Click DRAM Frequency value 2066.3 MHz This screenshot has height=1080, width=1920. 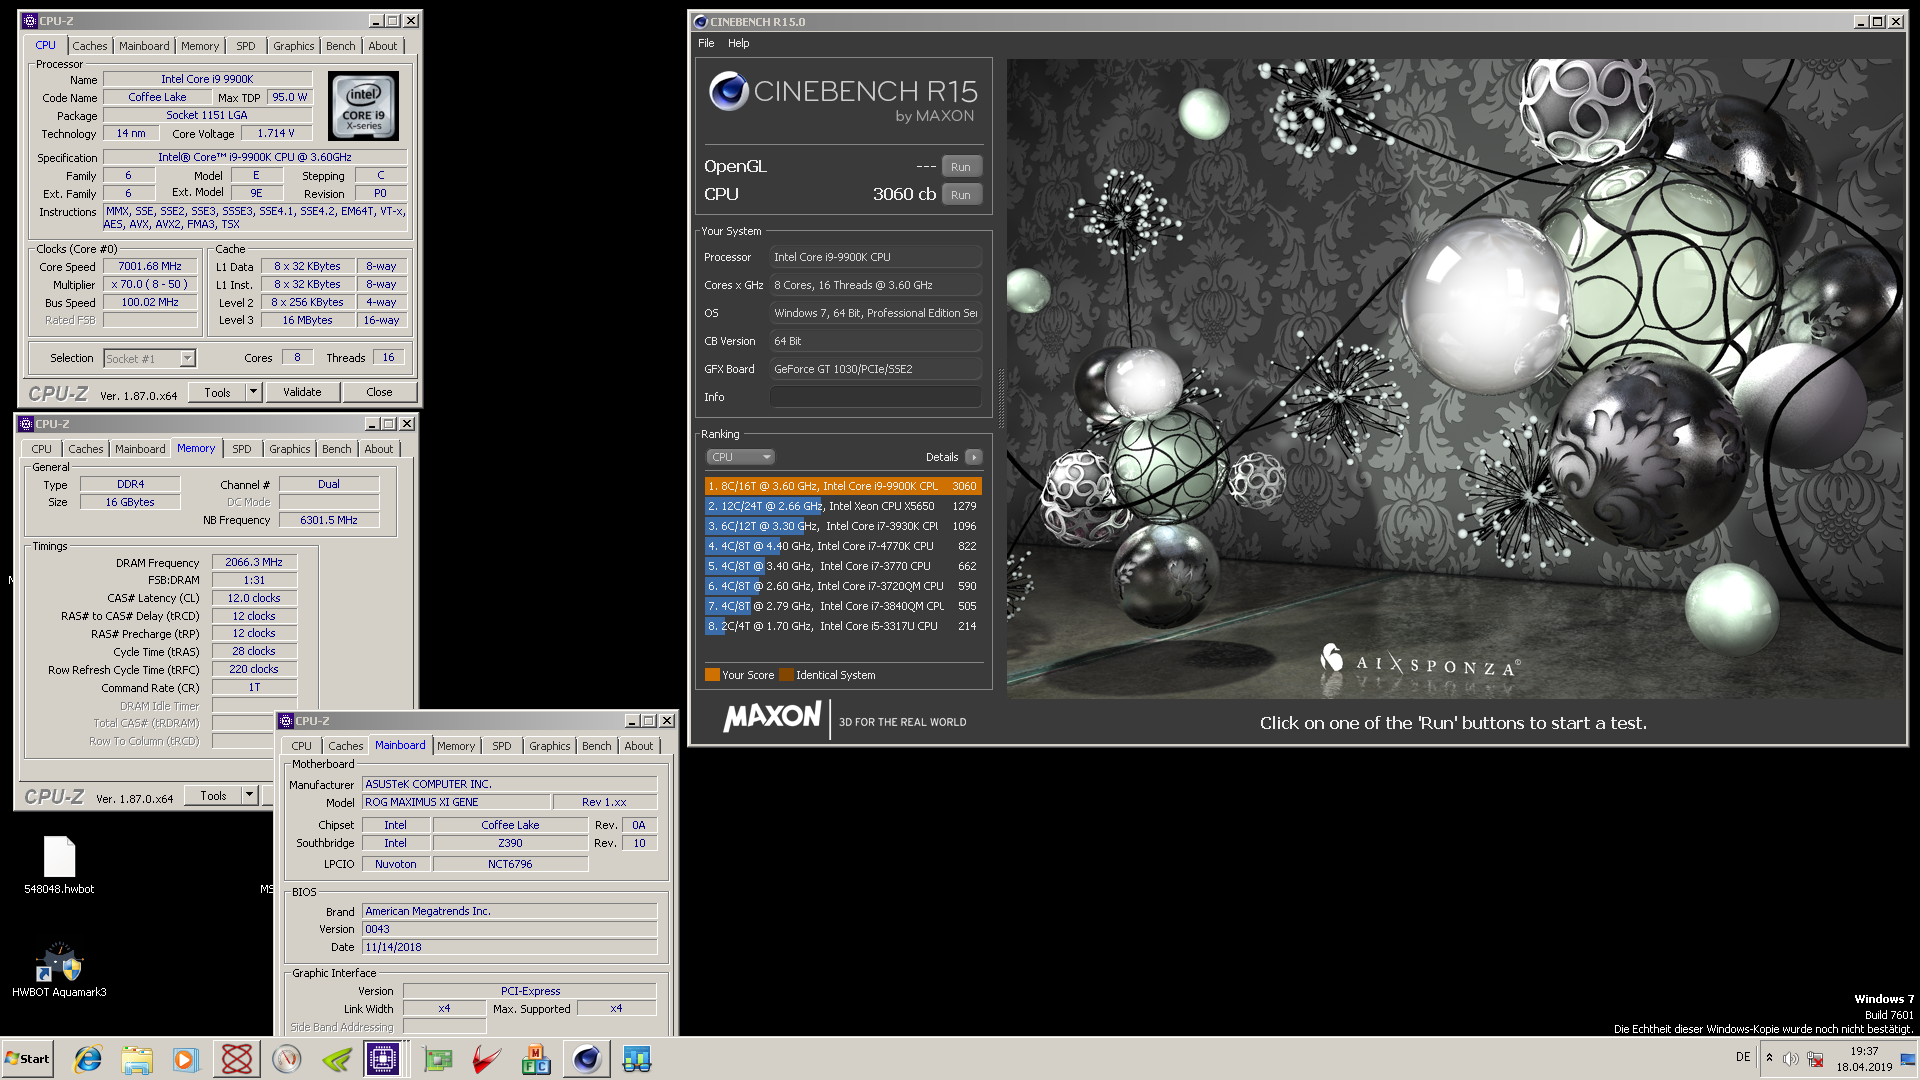(254, 562)
